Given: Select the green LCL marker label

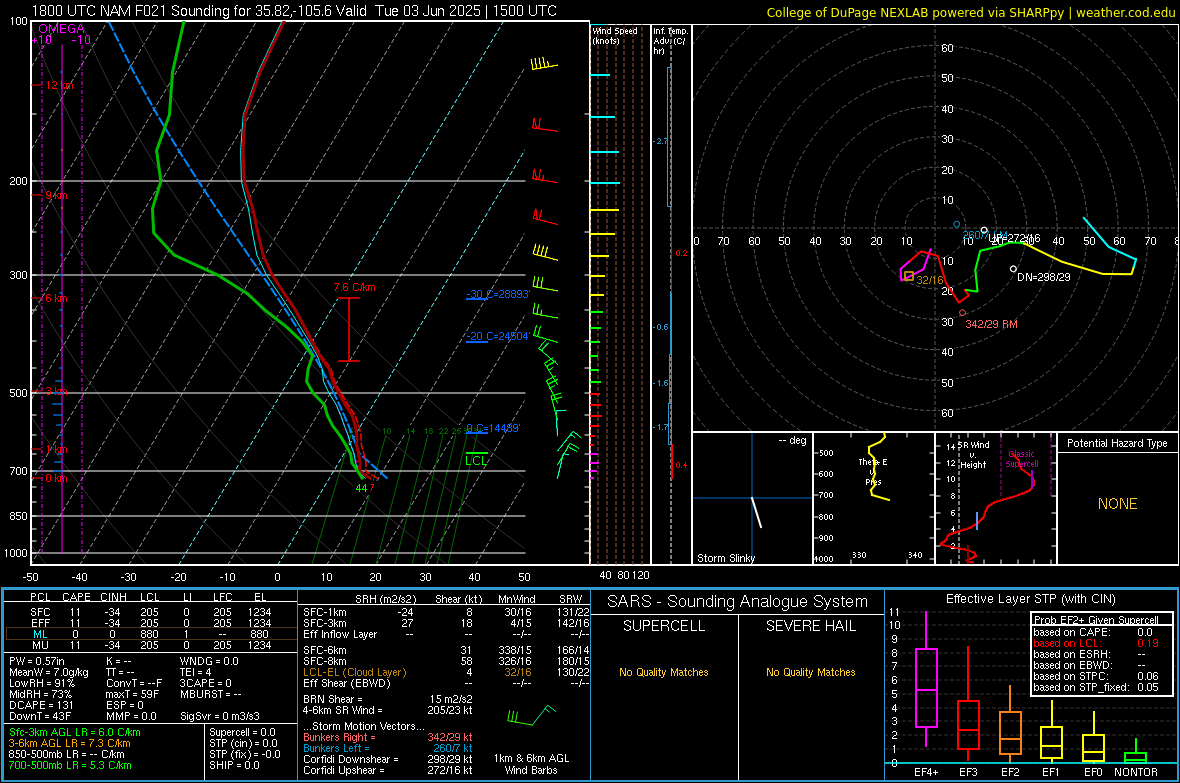Looking at the screenshot, I should 476,461.
